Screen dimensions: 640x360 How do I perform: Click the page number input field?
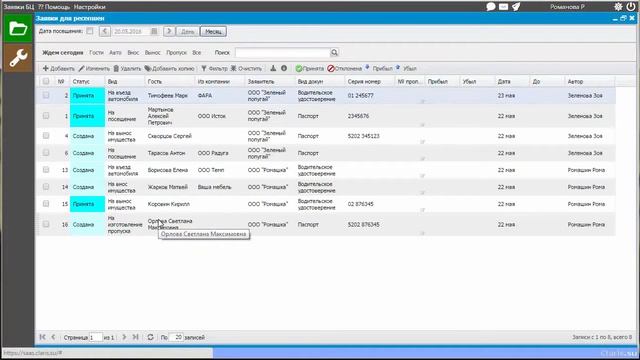[x=96, y=337]
